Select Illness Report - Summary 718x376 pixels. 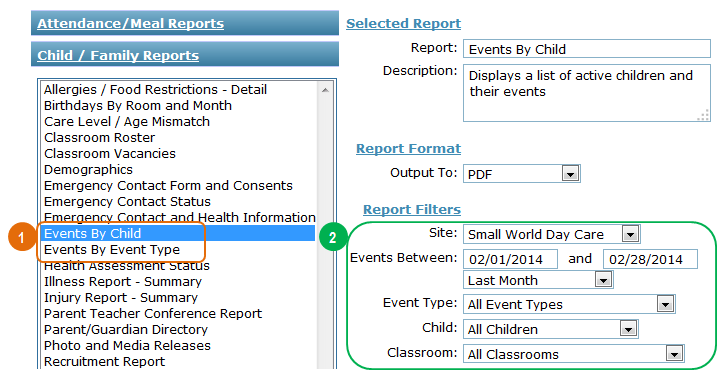pyautogui.click(x=123, y=282)
